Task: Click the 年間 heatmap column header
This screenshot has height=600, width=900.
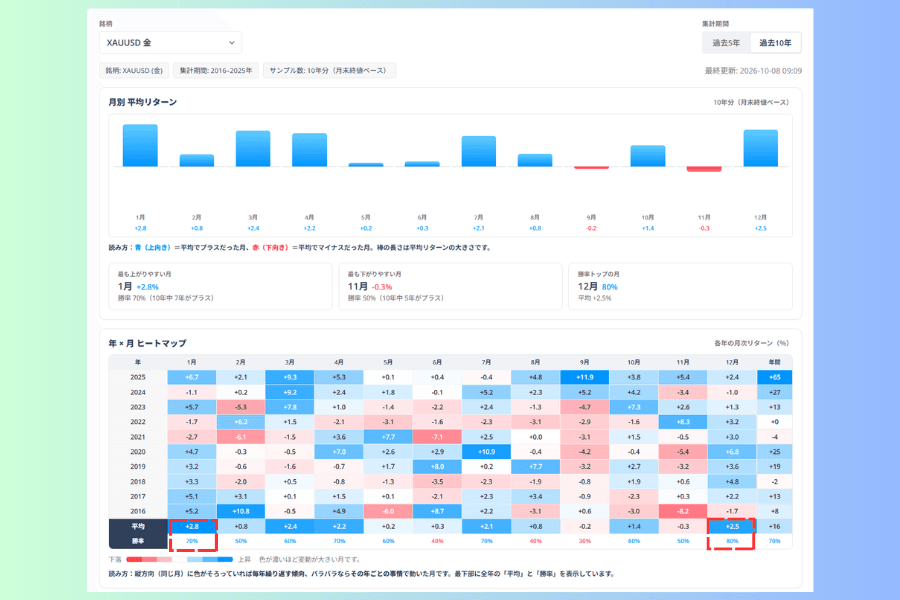Action: coord(775,362)
